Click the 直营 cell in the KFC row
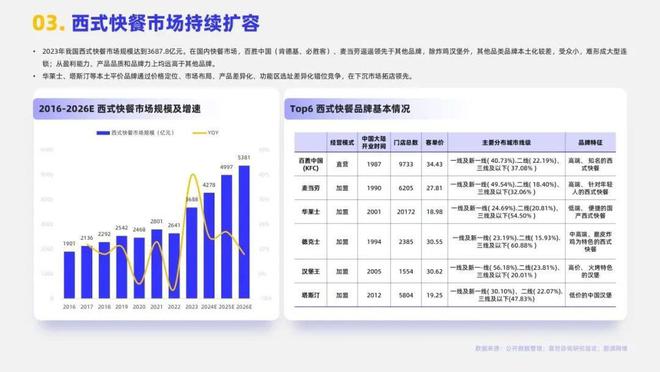660x372 pixels. 342,165
